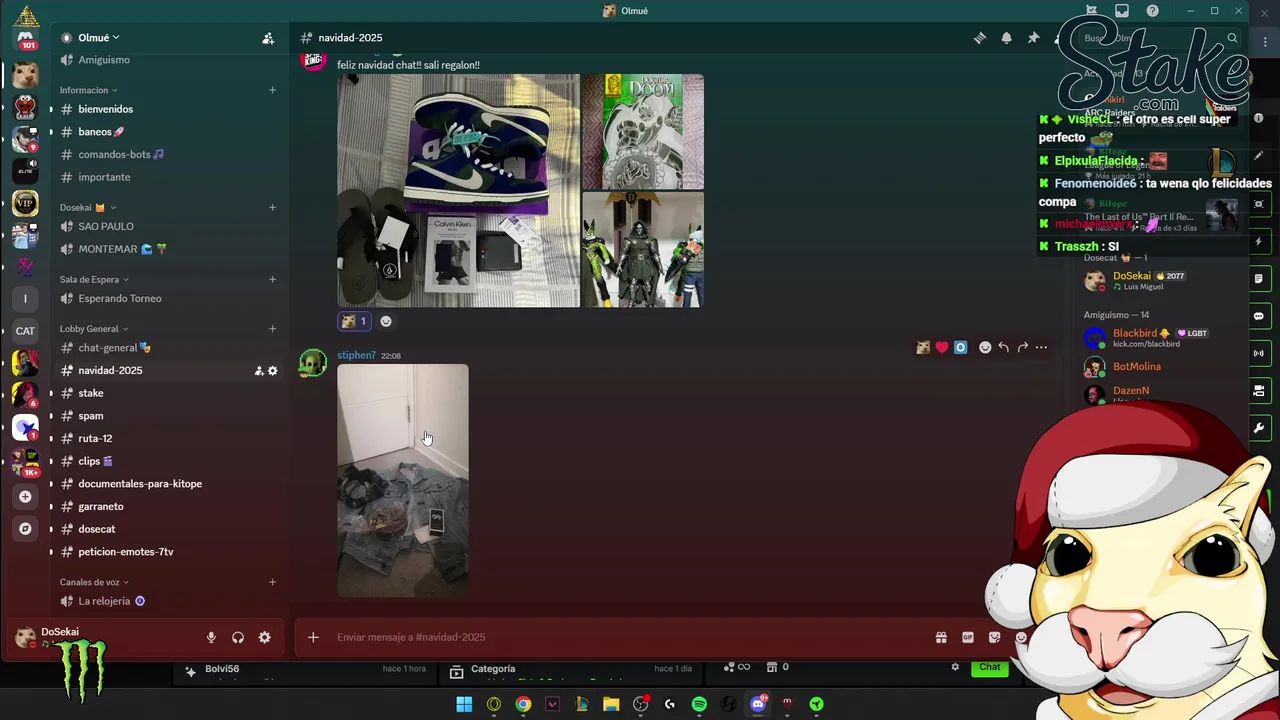Create invite for navidad-2025 channel
Image resolution: width=1280 pixels, height=720 pixels.
tap(259, 371)
